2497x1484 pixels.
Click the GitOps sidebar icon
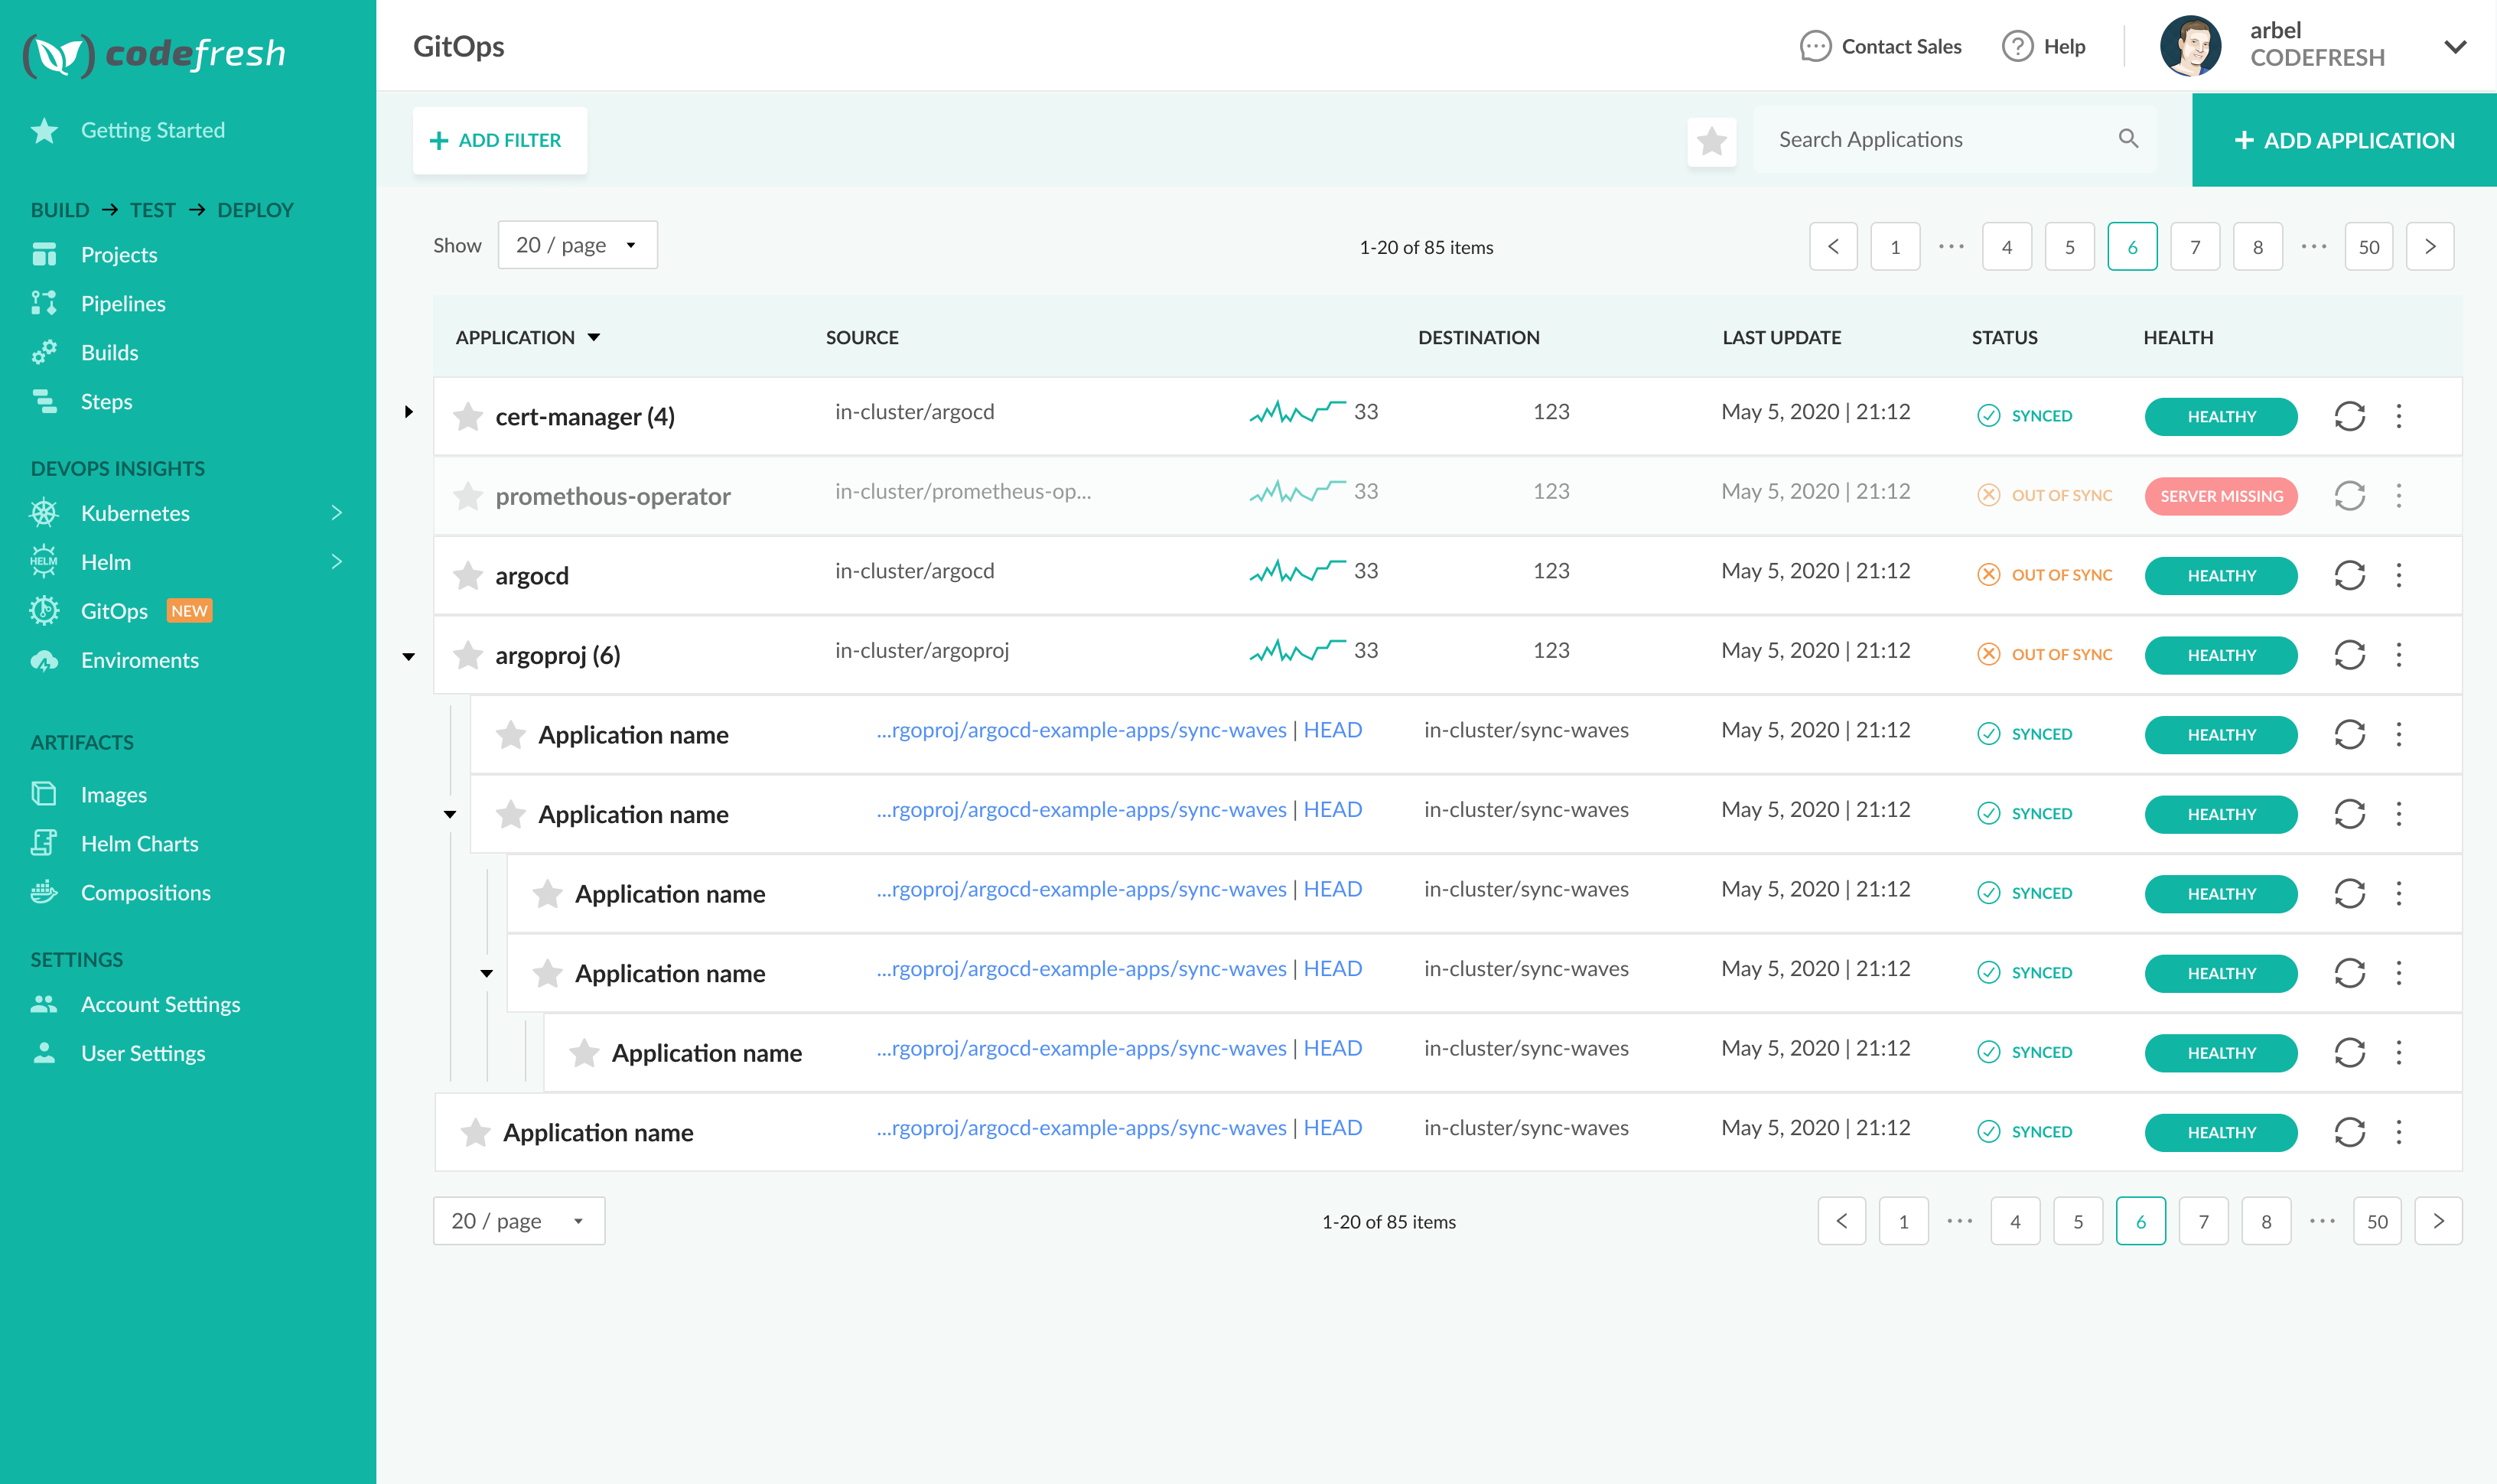(44, 611)
